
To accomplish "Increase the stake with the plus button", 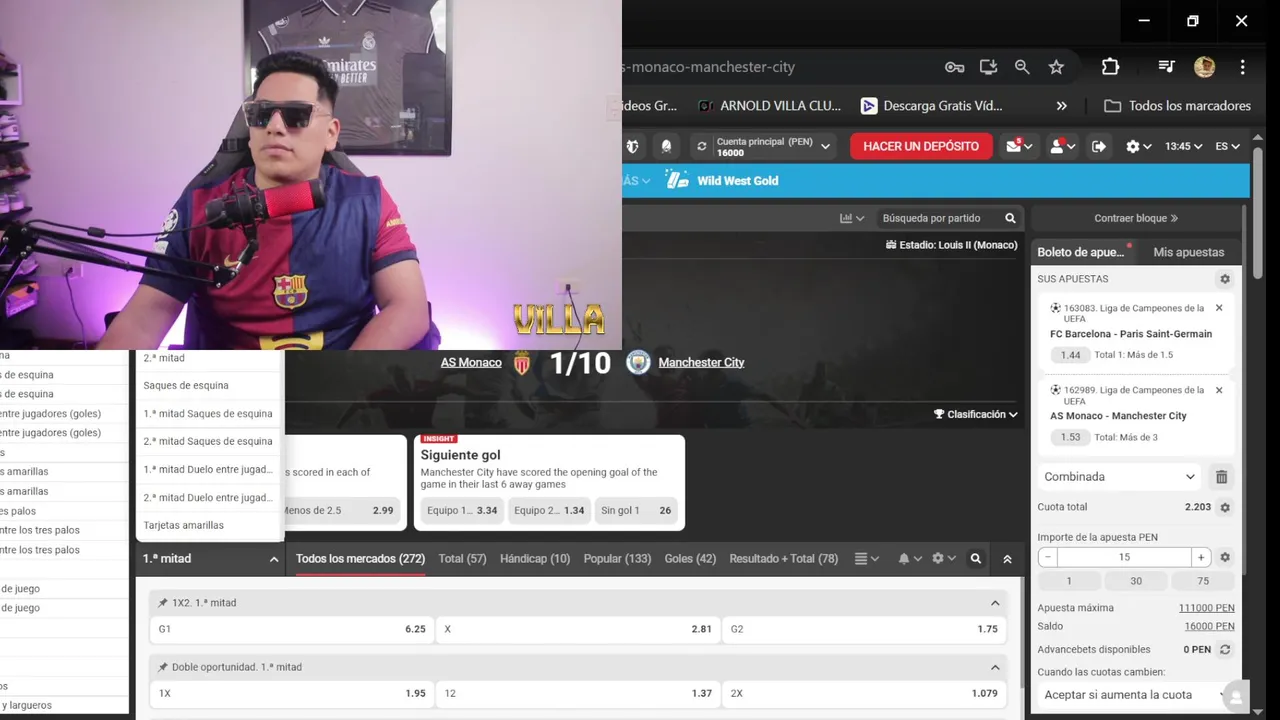I will pyautogui.click(x=1201, y=557).
